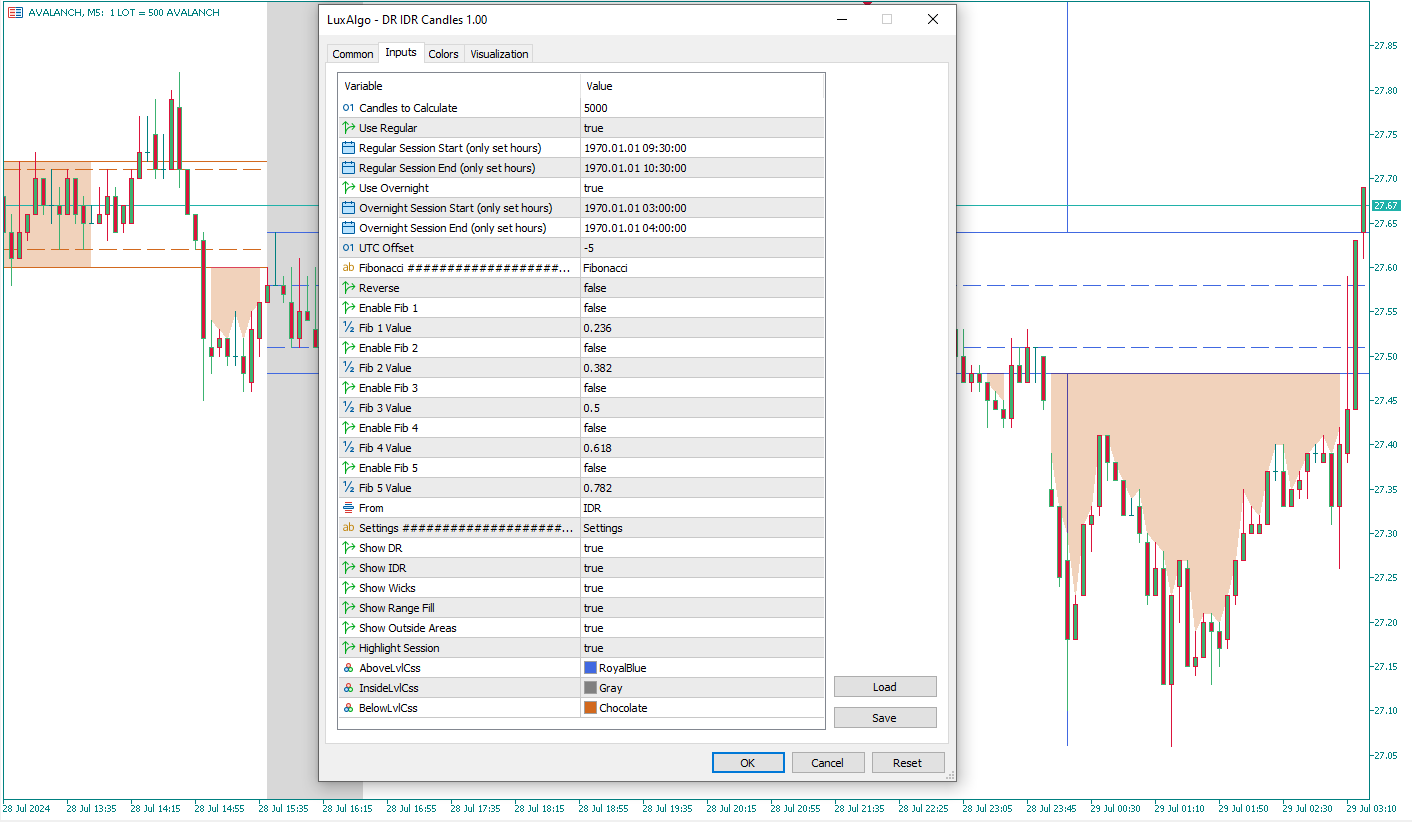Click the color icon beside AboveLvlCss
This screenshot has width=1412, height=822.
(348, 668)
